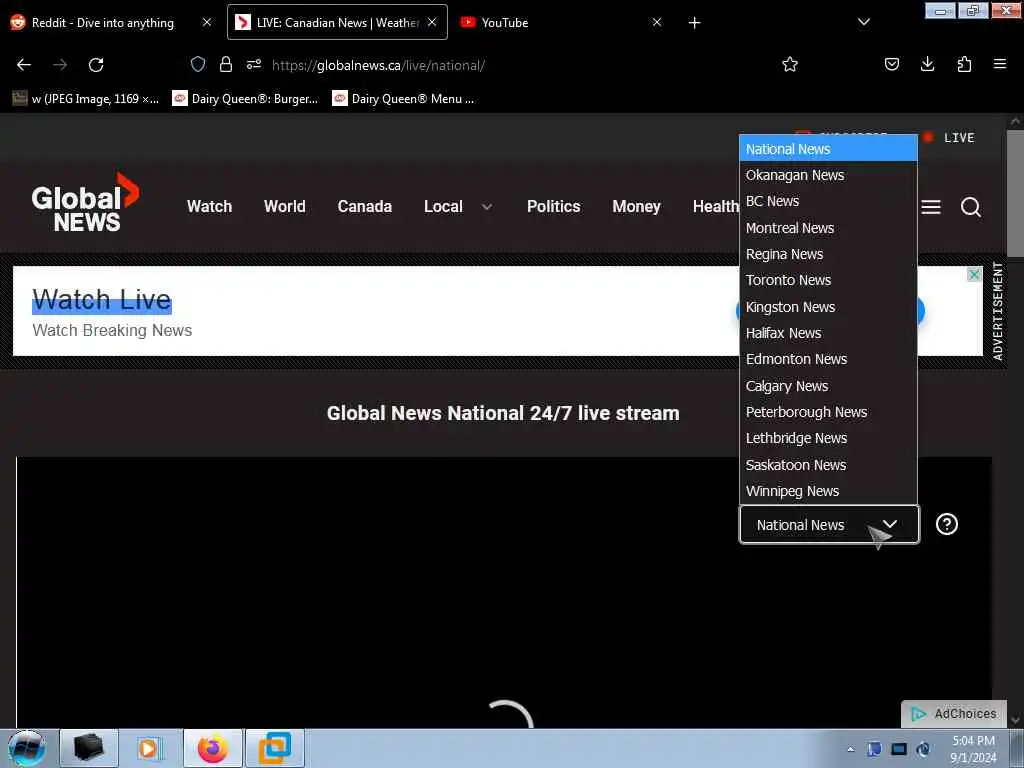Pick Saskatoon News stream
Screen dimensions: 1024x768
tap(828, 465)
